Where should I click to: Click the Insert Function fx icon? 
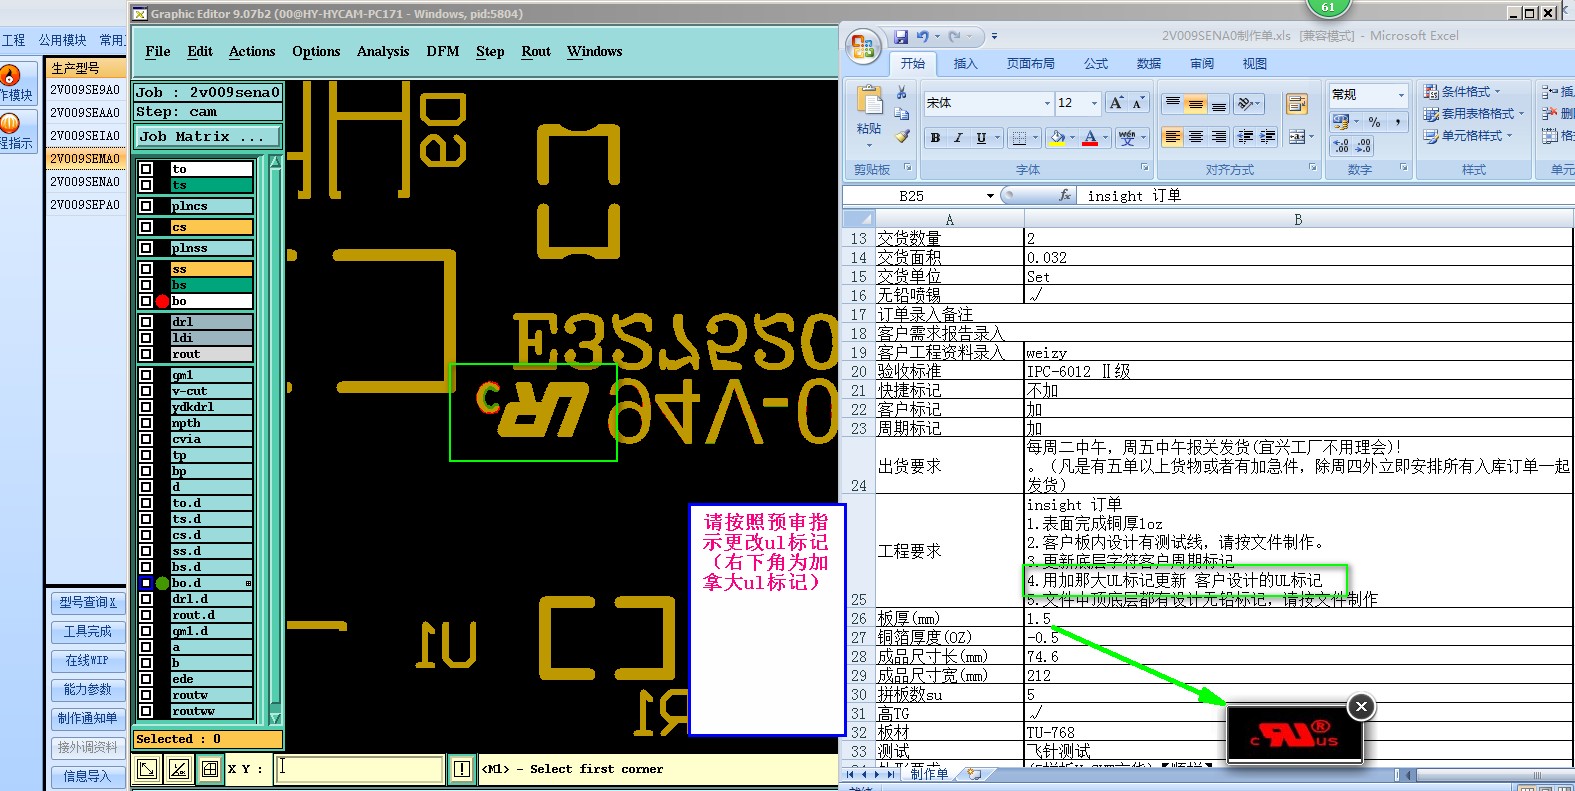1065,196
